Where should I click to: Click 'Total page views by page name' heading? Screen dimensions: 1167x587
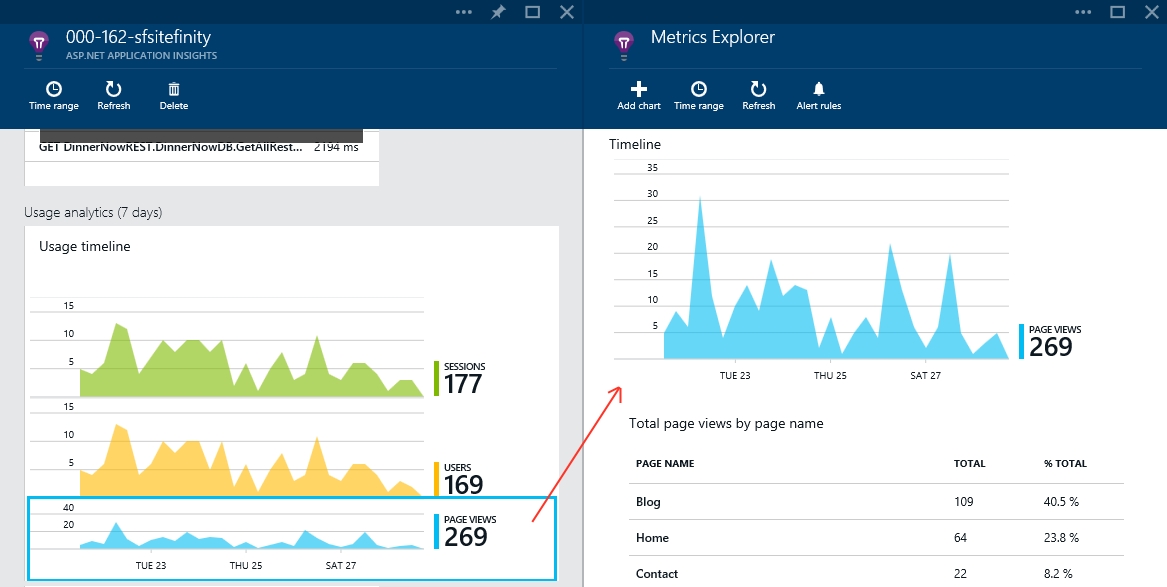coord(726,423)
